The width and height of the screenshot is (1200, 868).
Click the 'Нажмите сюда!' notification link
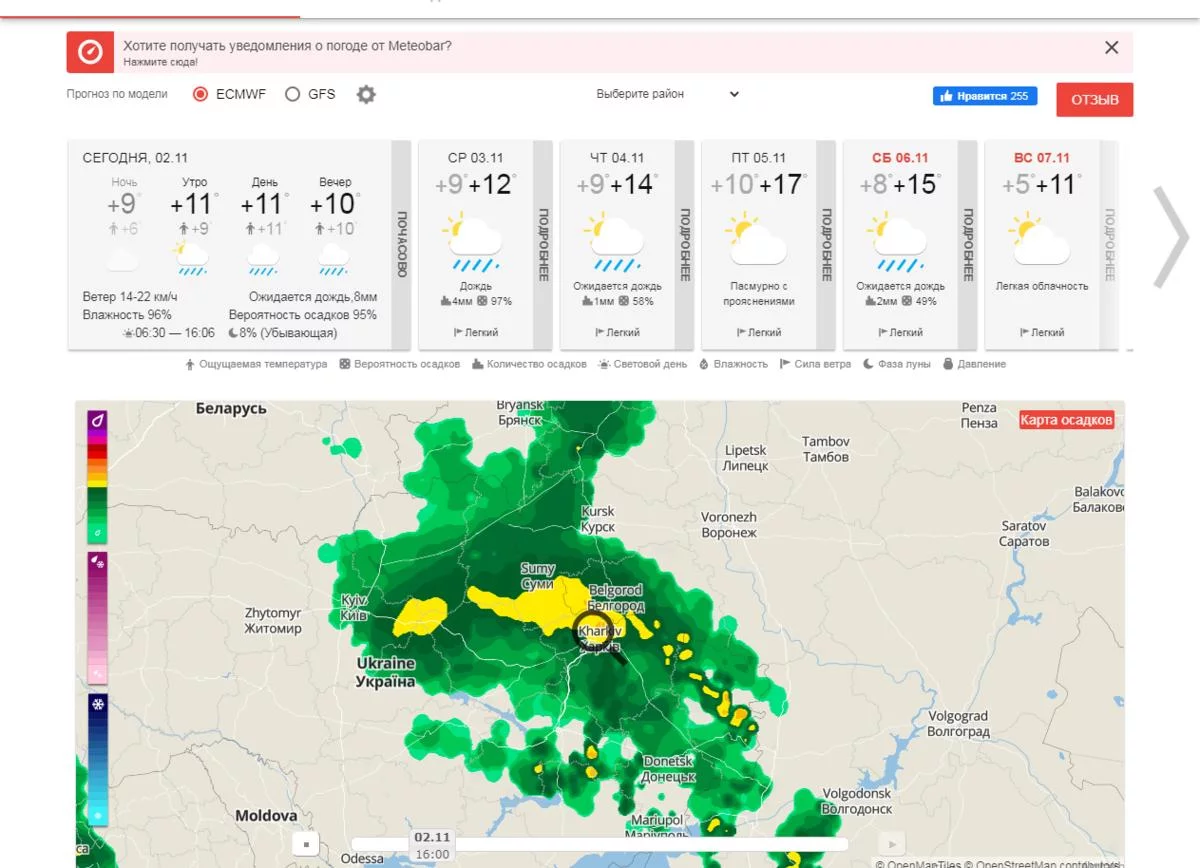[x=161, y=62]
